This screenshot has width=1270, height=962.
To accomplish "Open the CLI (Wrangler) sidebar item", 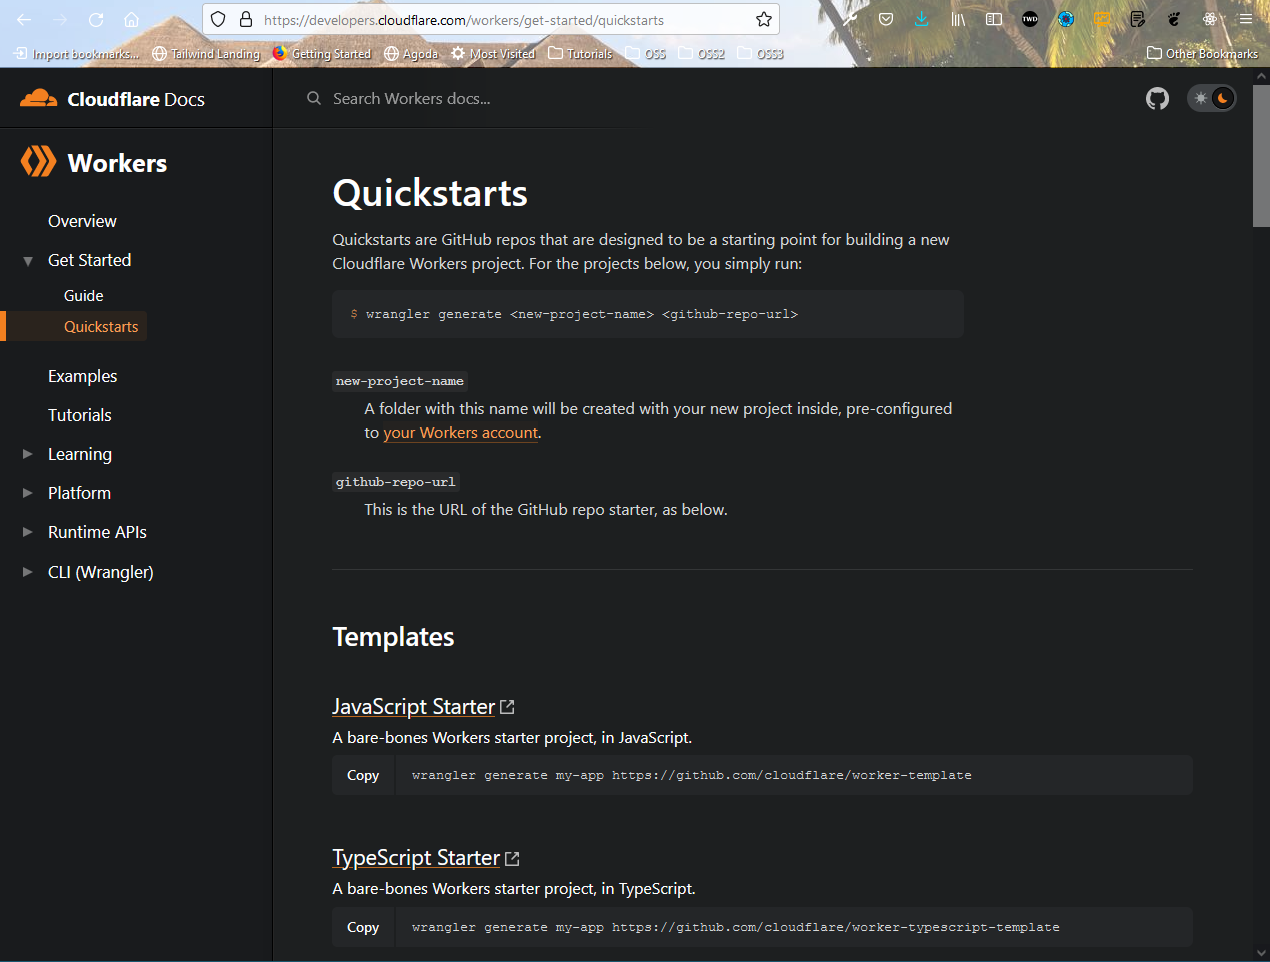I will tap(101, 572).
